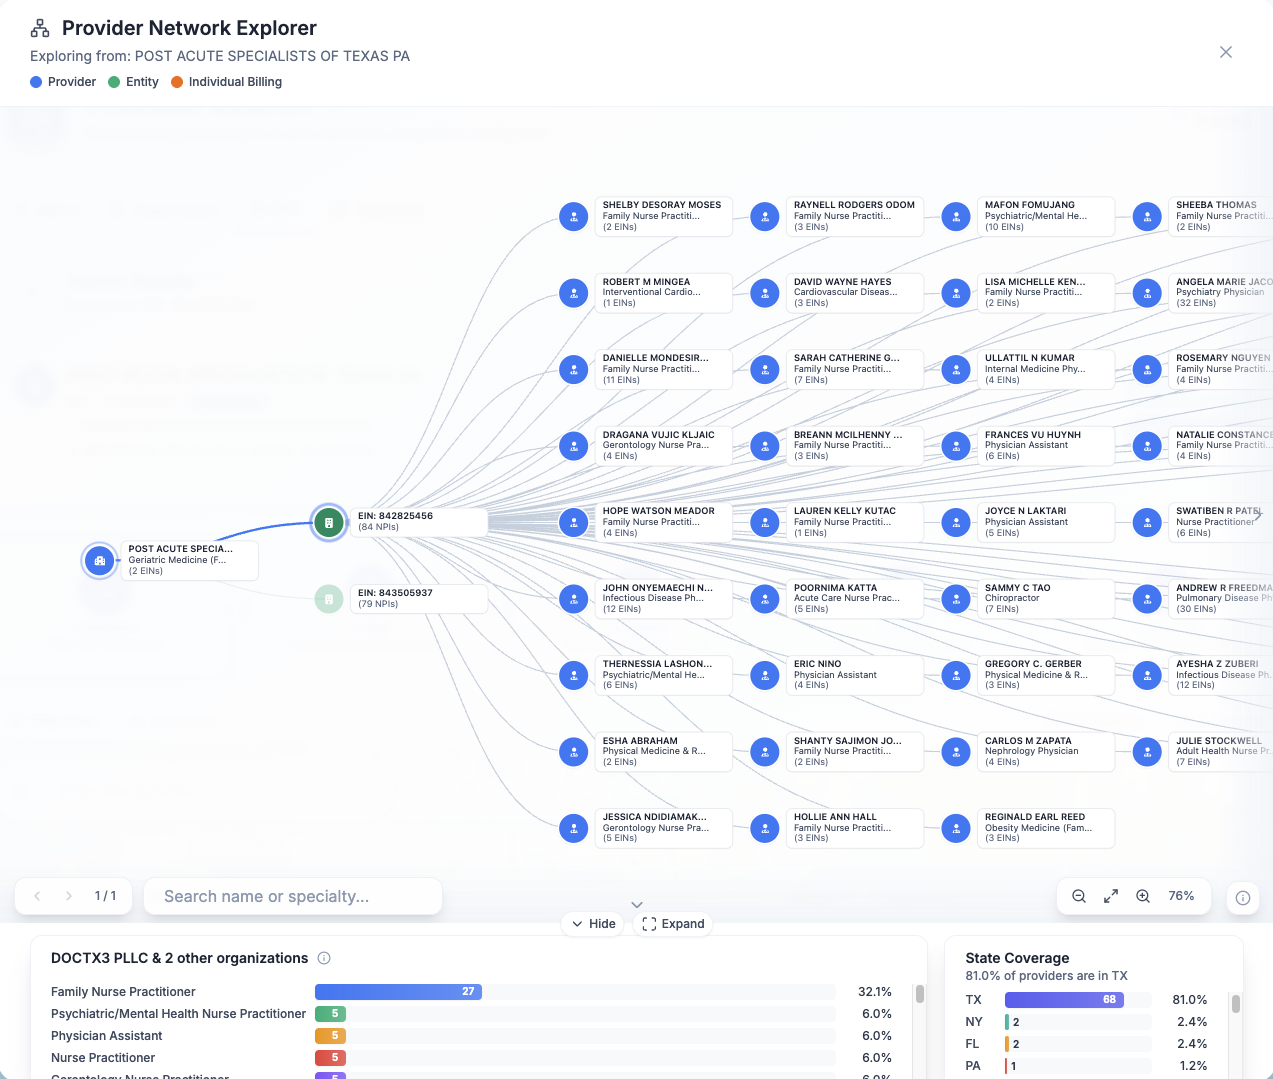Click the green EIN 842825456 entity icon
1273x1079 pixels.
328,522
